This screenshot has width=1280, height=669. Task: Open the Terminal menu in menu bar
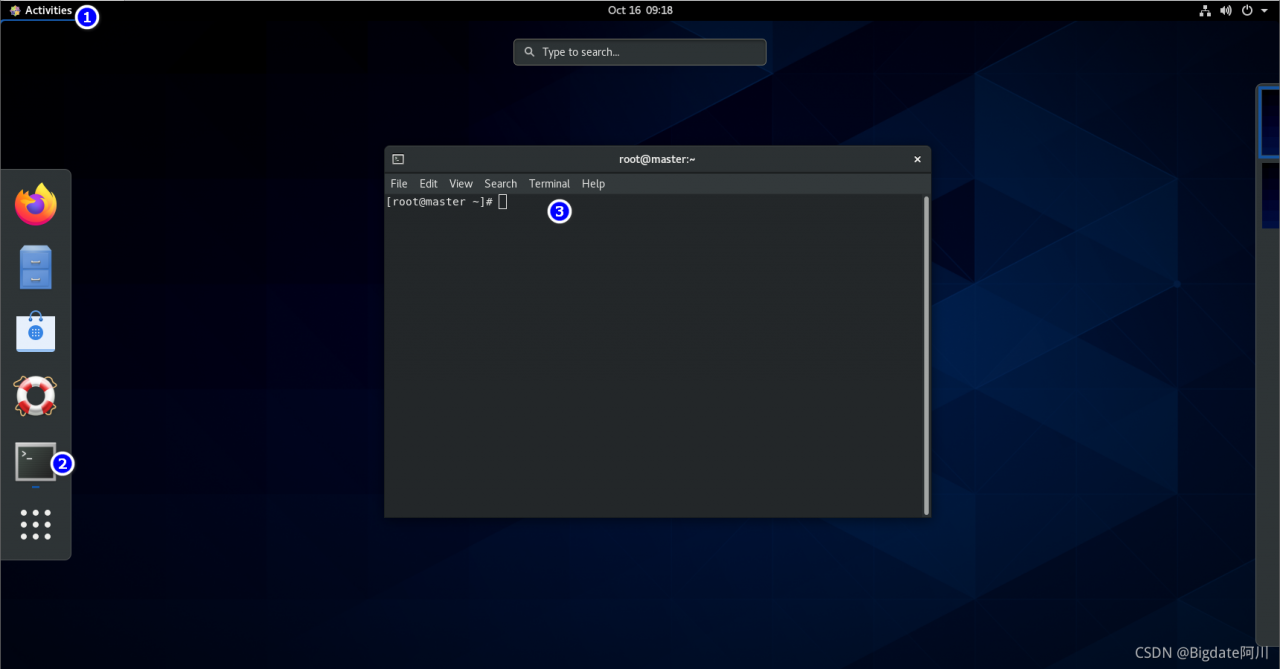click(x=550, y=184)
